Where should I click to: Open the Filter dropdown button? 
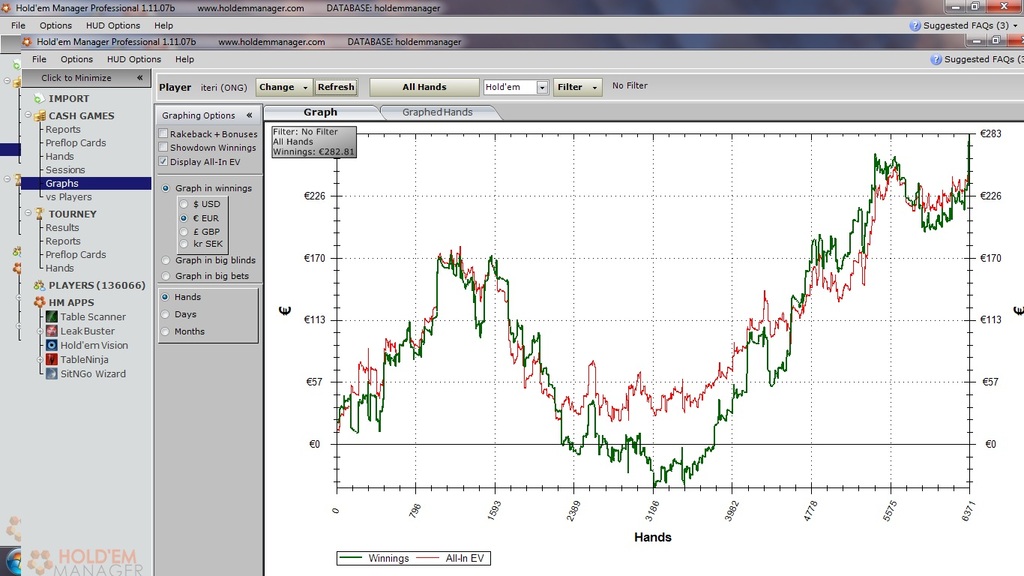click(577, 87)
